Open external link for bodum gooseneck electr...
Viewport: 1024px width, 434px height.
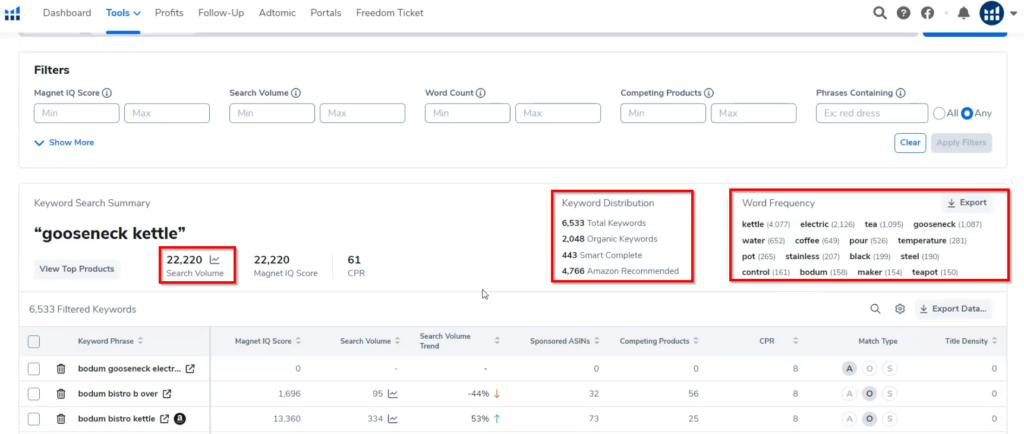190,369
